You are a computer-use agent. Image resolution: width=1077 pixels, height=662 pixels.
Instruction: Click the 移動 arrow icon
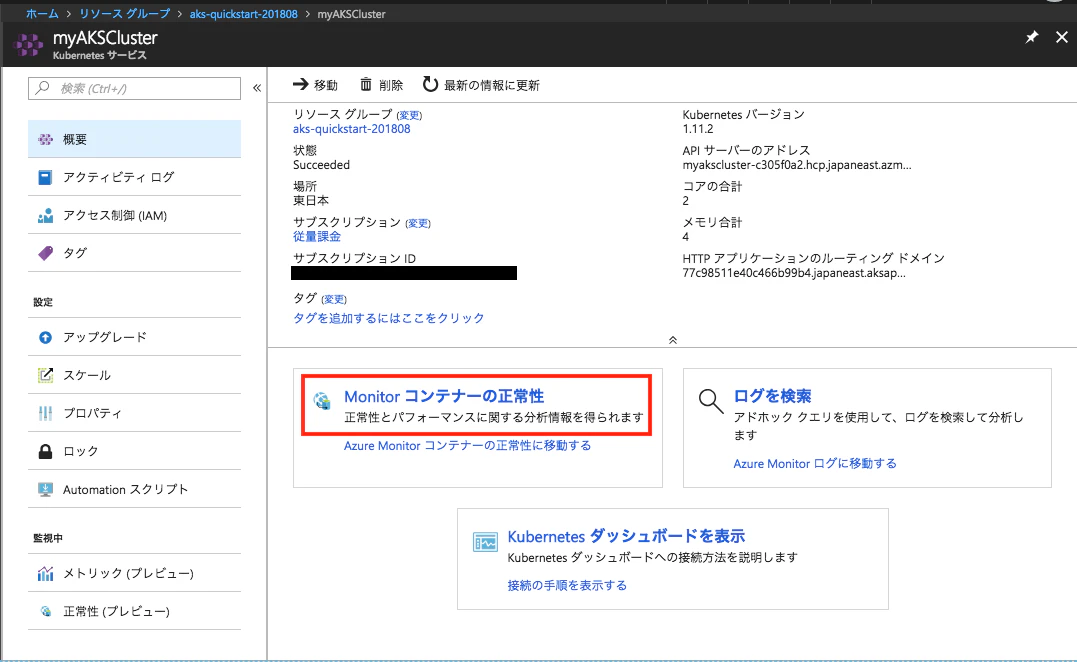301,84
